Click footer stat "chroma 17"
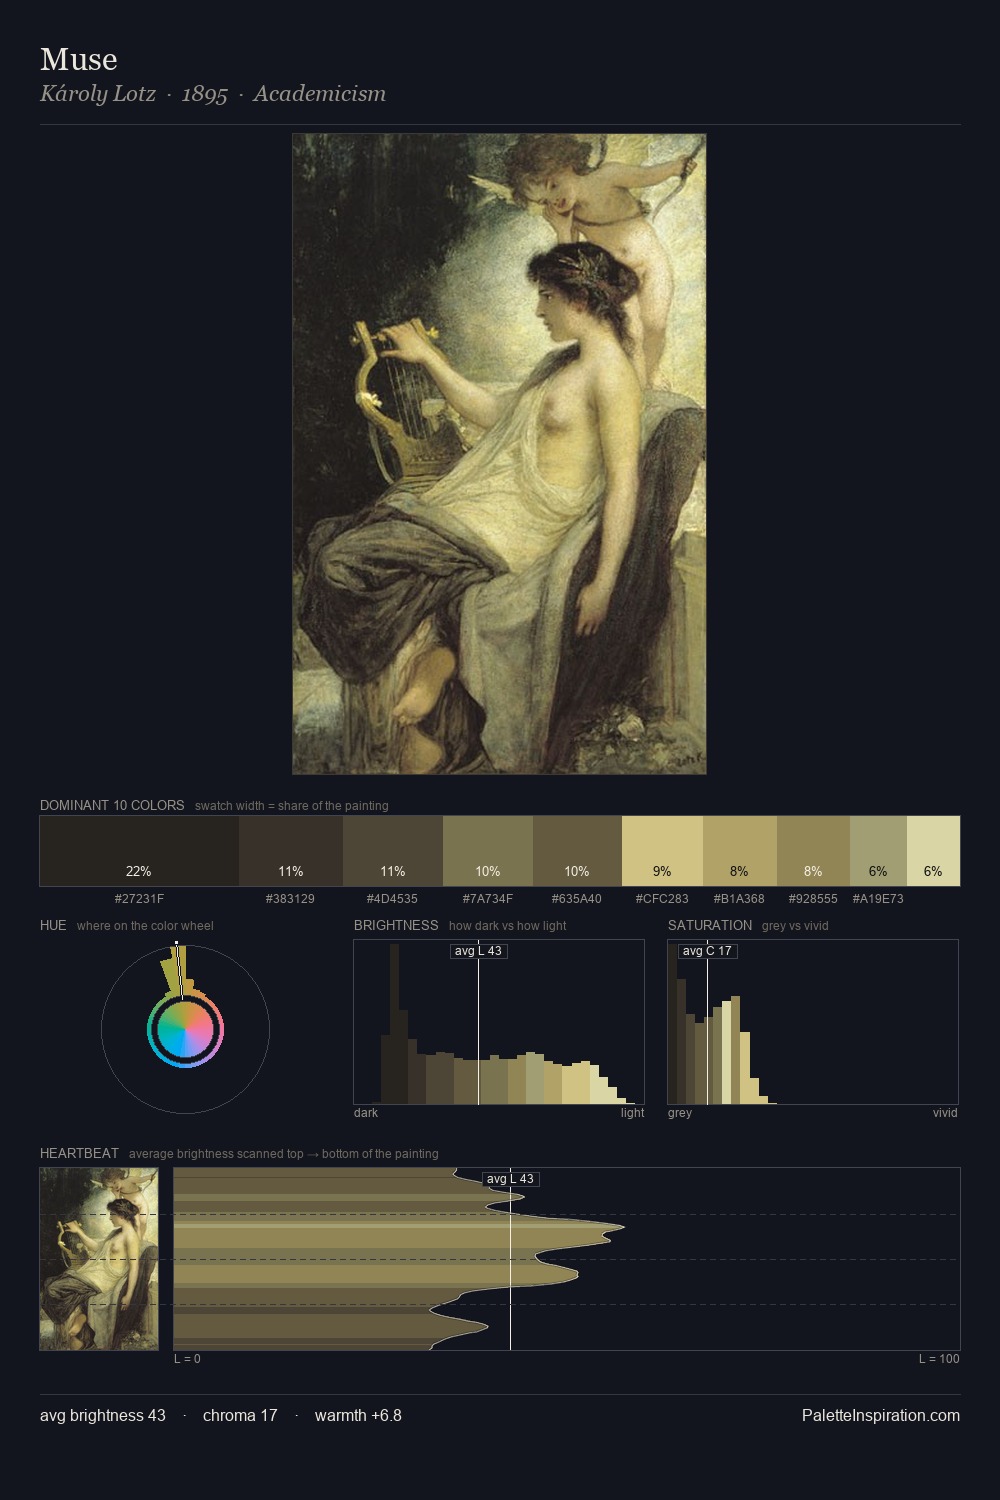1000x1500 pixels. point(240,1415)
